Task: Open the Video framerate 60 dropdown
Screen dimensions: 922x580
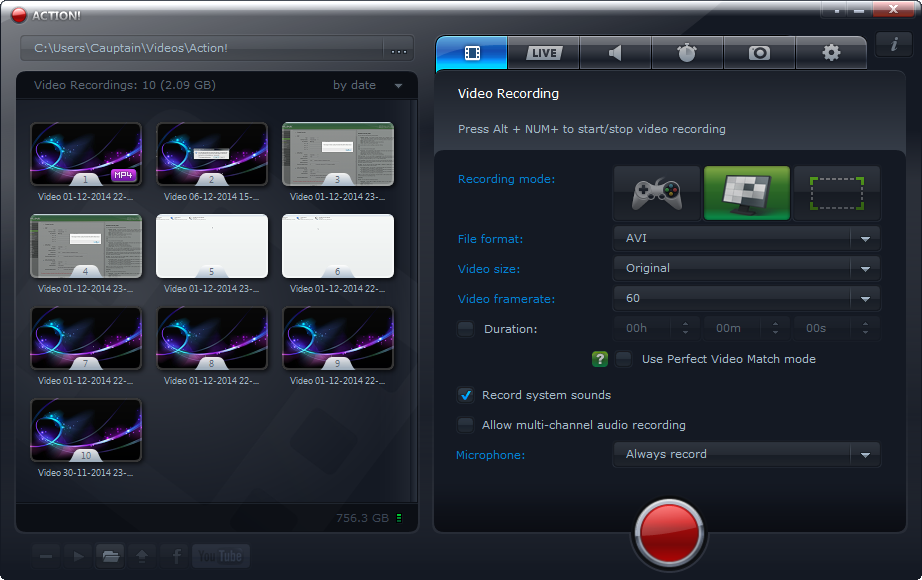Action: point(747,298)
